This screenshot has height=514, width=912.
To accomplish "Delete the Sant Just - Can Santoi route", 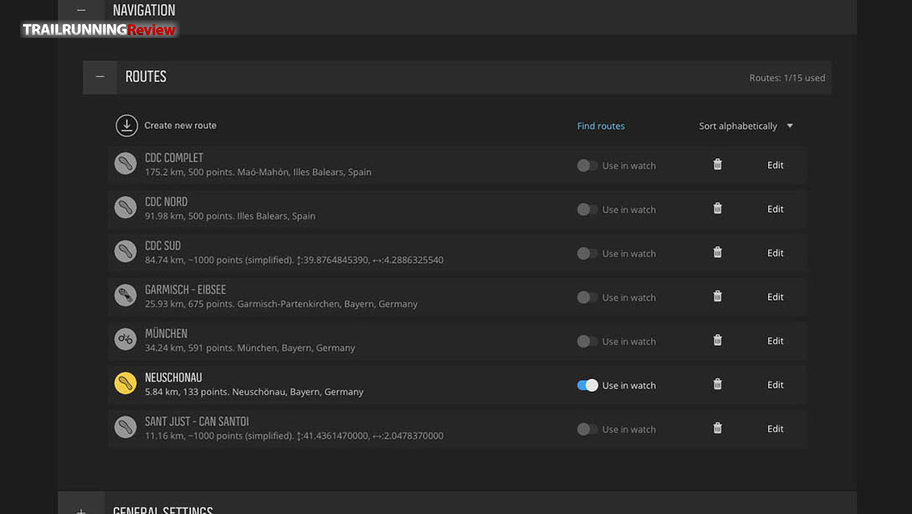I will coord(718,428).
